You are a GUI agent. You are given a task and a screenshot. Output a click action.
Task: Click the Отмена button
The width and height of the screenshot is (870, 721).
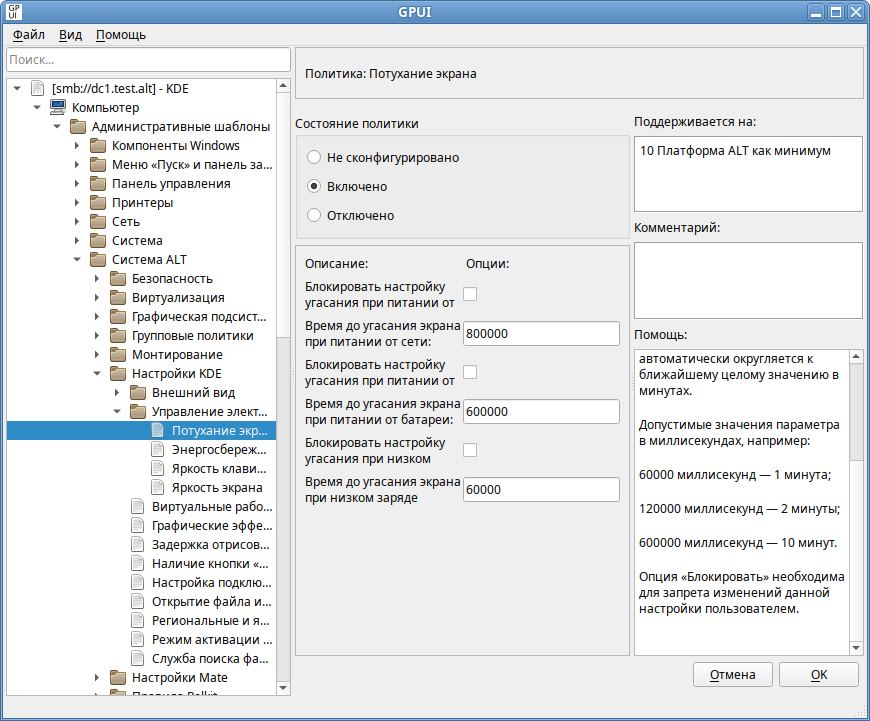point(732,674)
